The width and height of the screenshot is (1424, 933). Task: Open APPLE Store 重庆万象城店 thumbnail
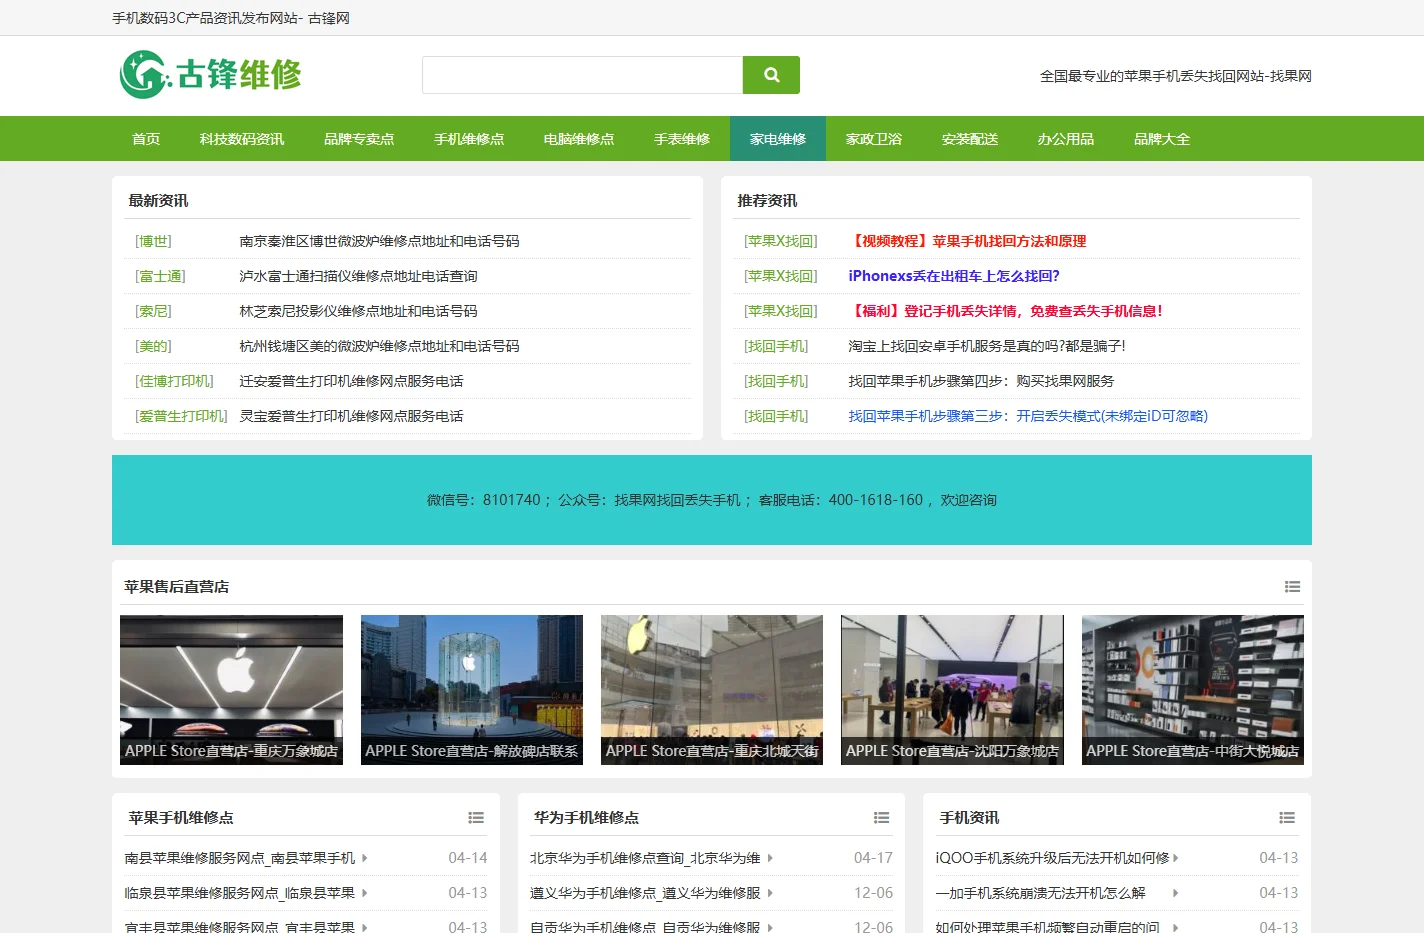[x=231, y=690]
